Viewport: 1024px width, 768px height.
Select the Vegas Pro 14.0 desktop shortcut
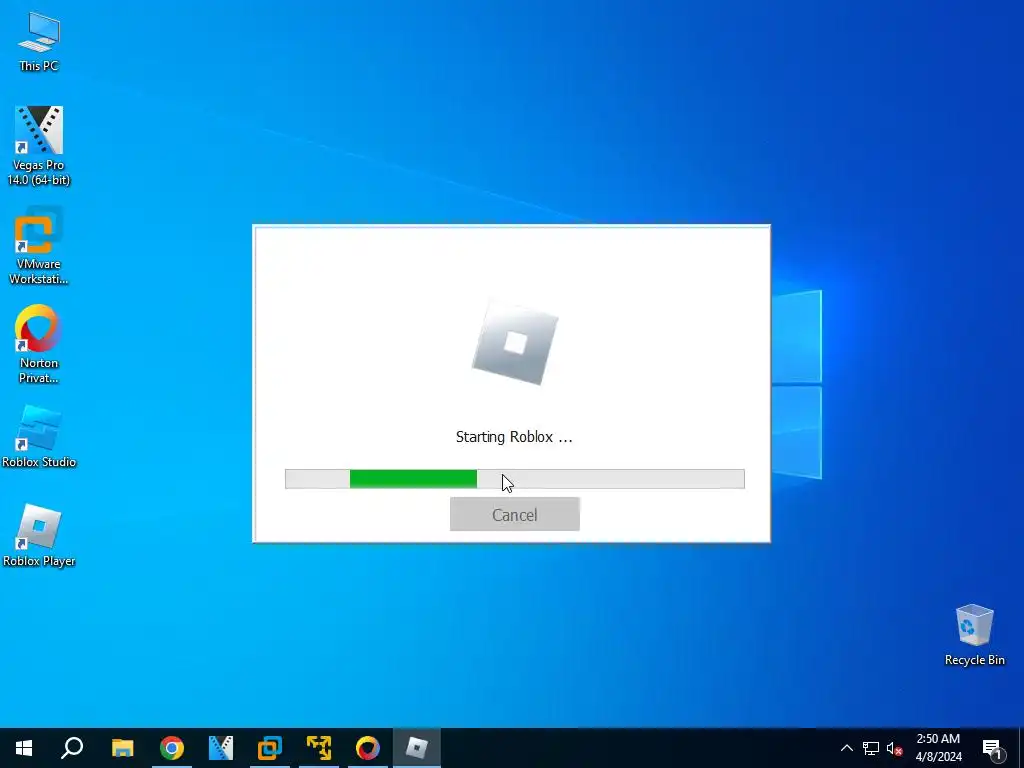(x=39, y=146)
